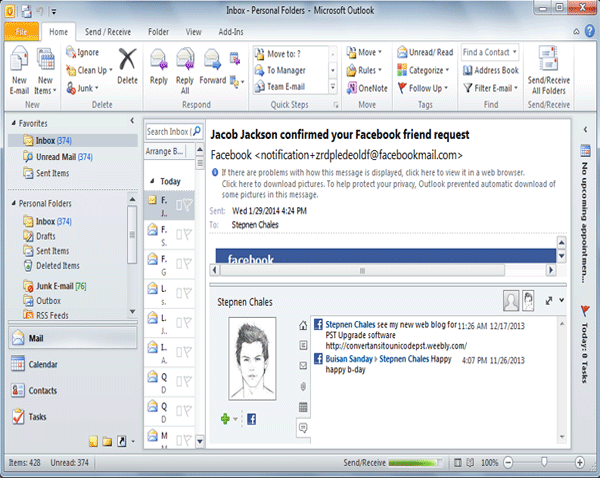Screen dimensions: 600x478
Task: Select the Home ribbon tab
Action: pyautogui.click(x=59, y=32)
